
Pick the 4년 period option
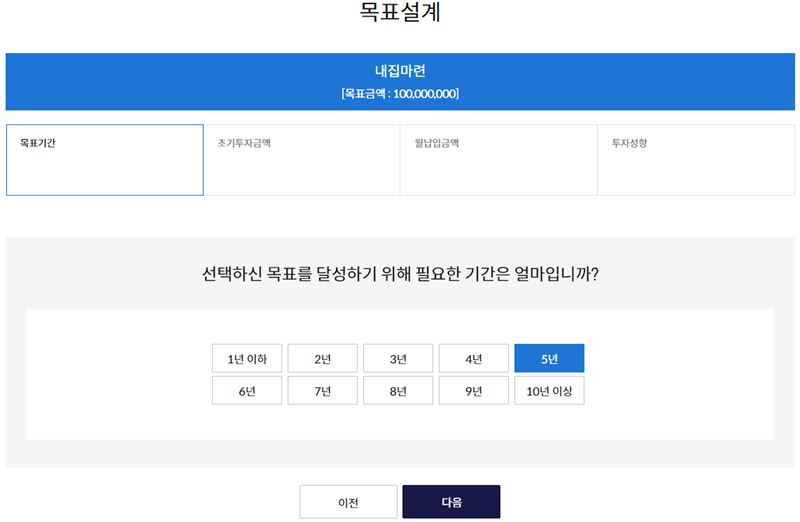(x=473, y=358)
